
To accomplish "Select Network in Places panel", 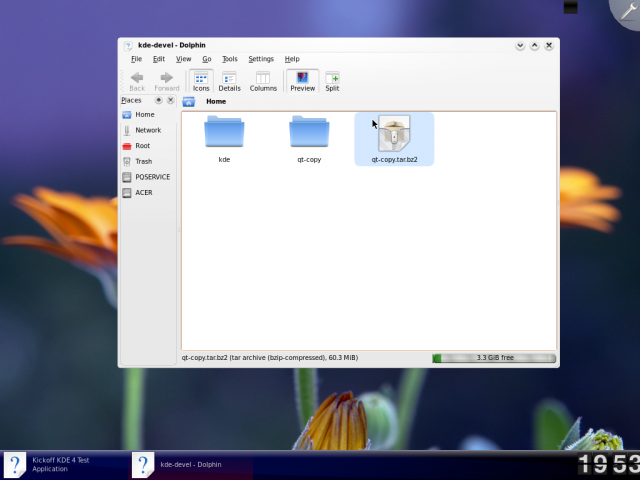I will pos(147,130).
